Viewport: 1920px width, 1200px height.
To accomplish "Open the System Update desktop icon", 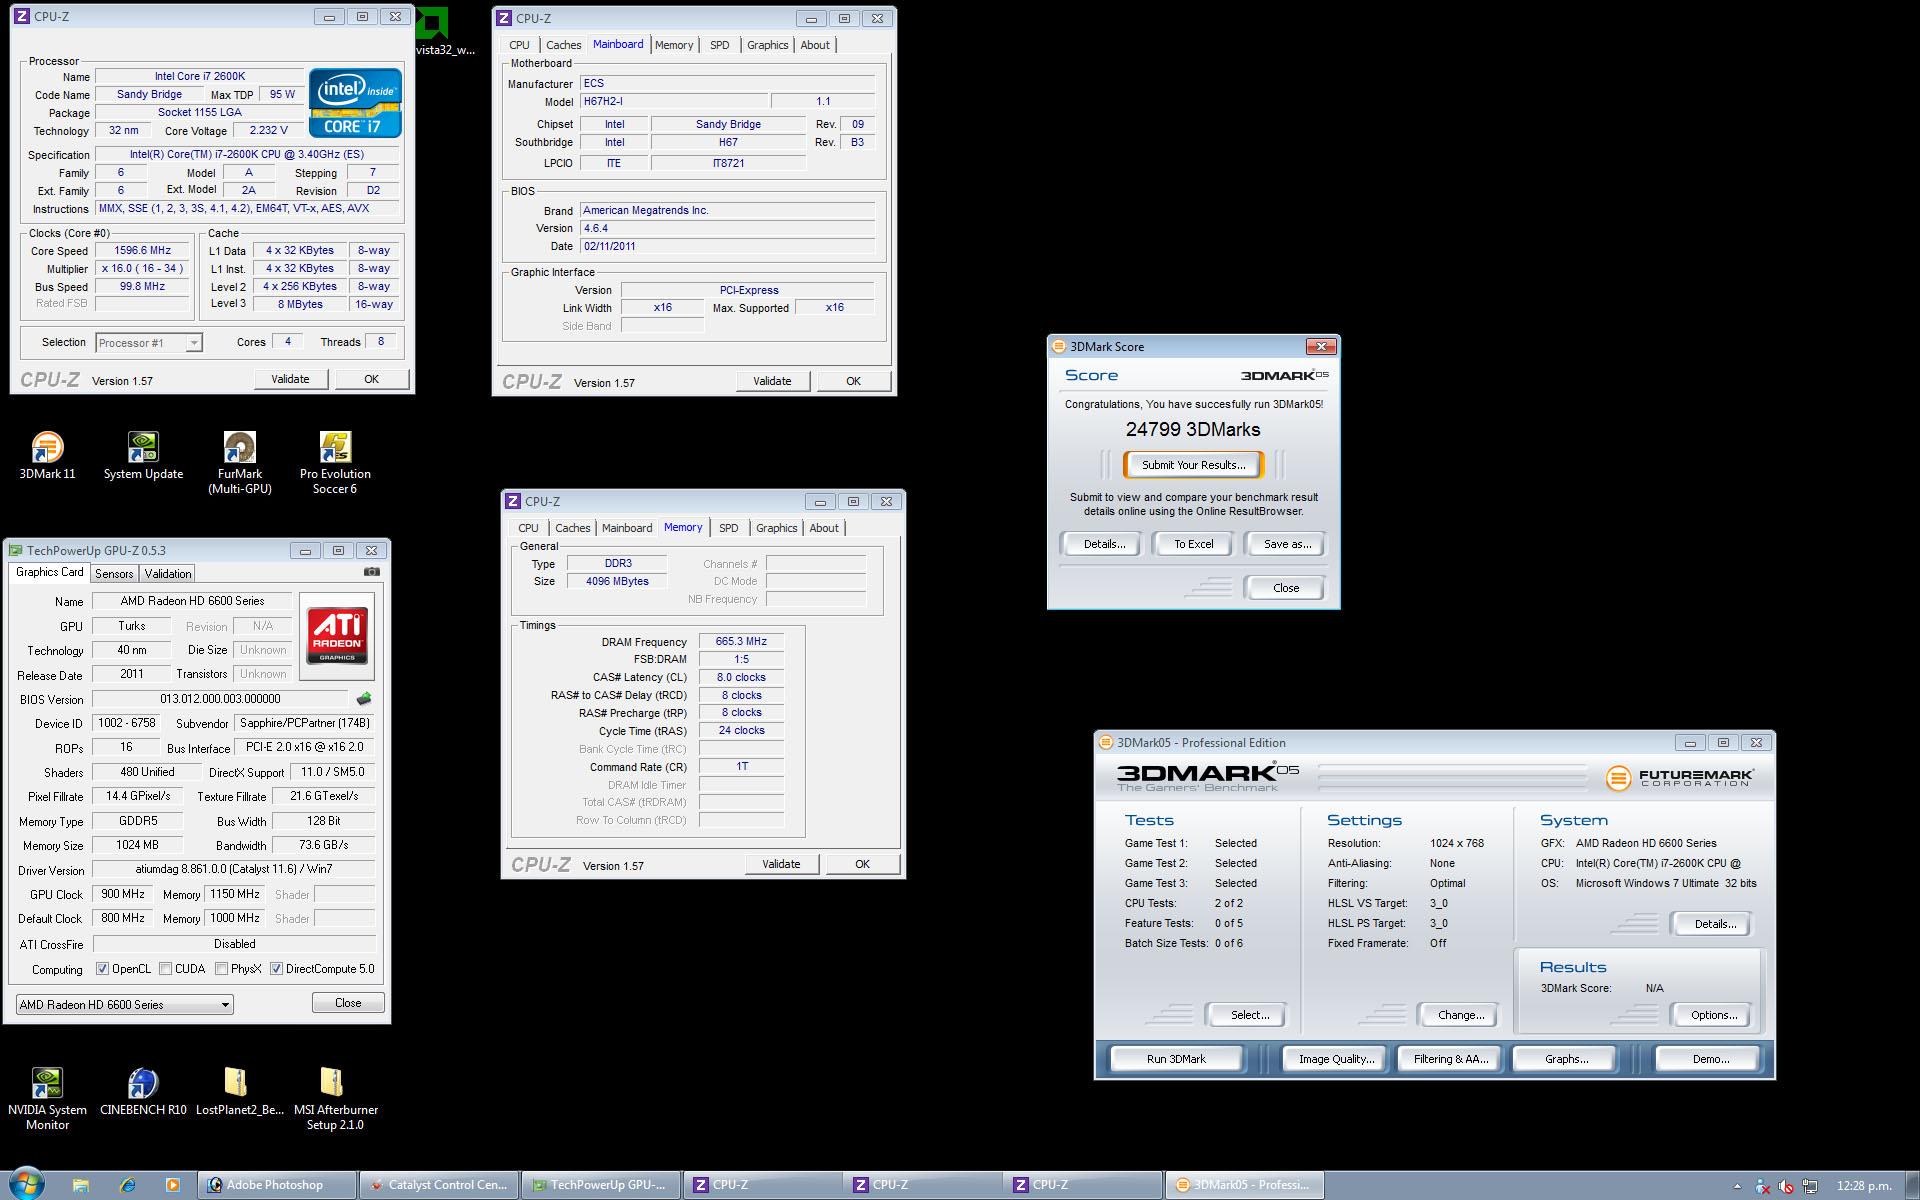I will point(143,455).
